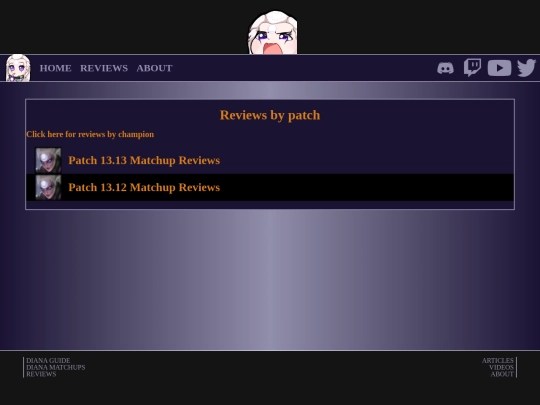Image resolution: width=540 pixels, height=405 pixels.
Task: Click the 'Reviews by patch' heading
Action: 270,115
